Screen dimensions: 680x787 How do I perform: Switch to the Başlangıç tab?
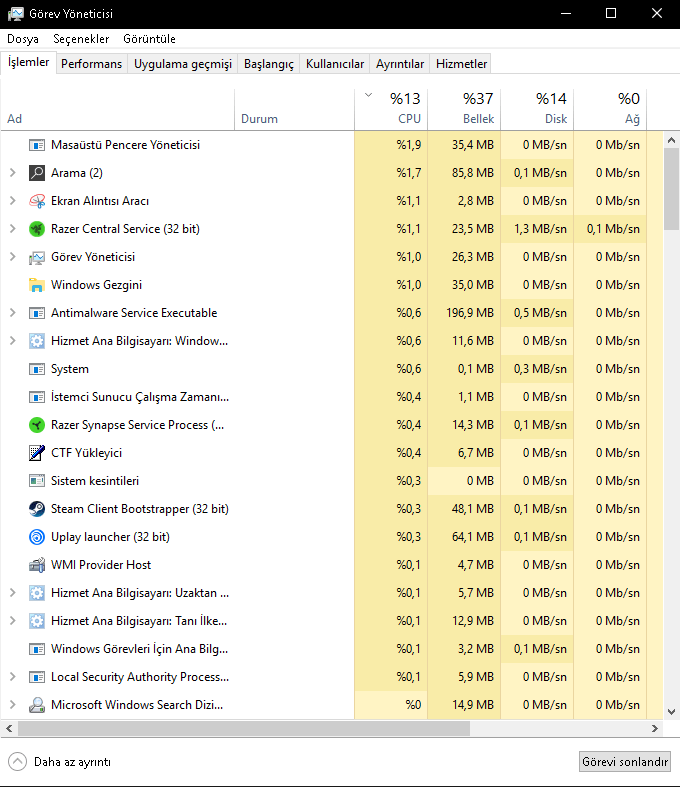pos(268,64)
